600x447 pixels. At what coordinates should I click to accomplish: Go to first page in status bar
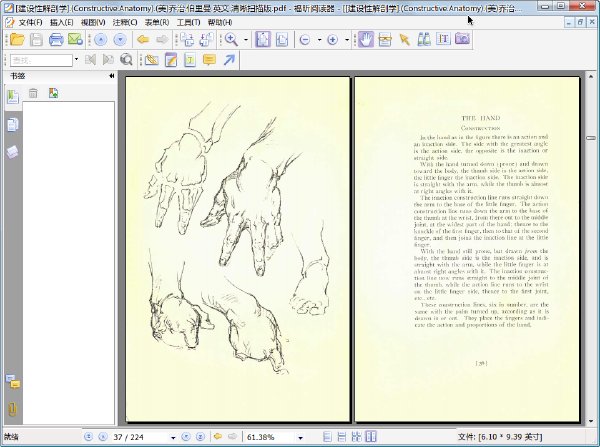click(88, 436)
